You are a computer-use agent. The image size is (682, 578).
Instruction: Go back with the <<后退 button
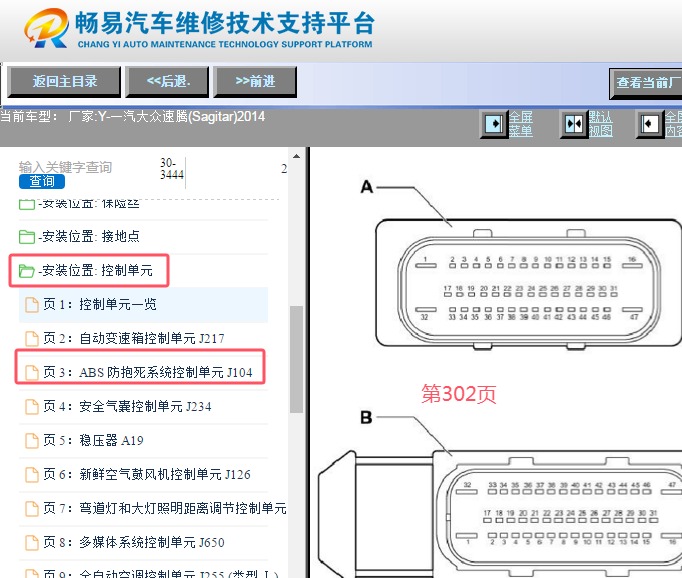[167, 81]
